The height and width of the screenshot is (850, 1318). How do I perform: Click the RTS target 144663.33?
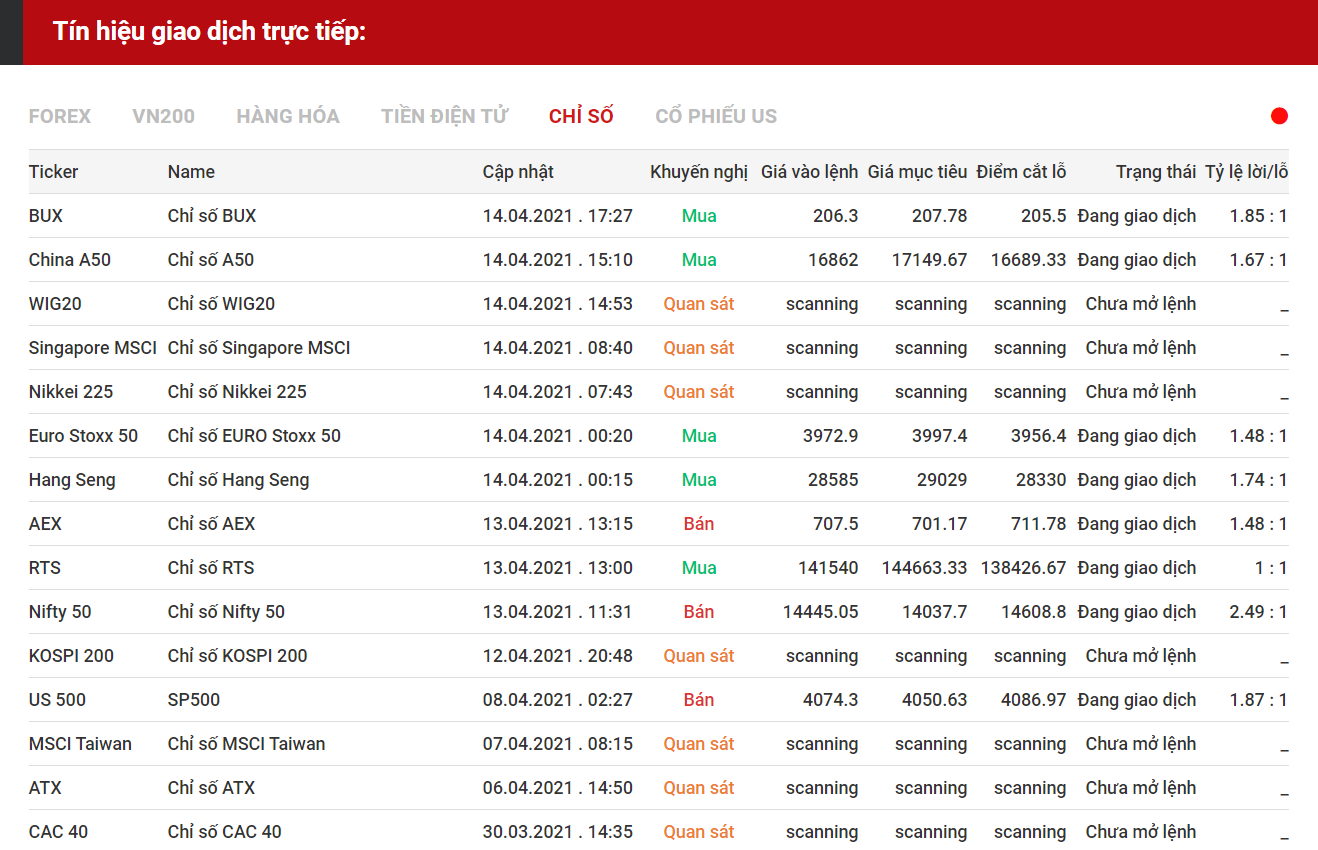click(925, 568)
